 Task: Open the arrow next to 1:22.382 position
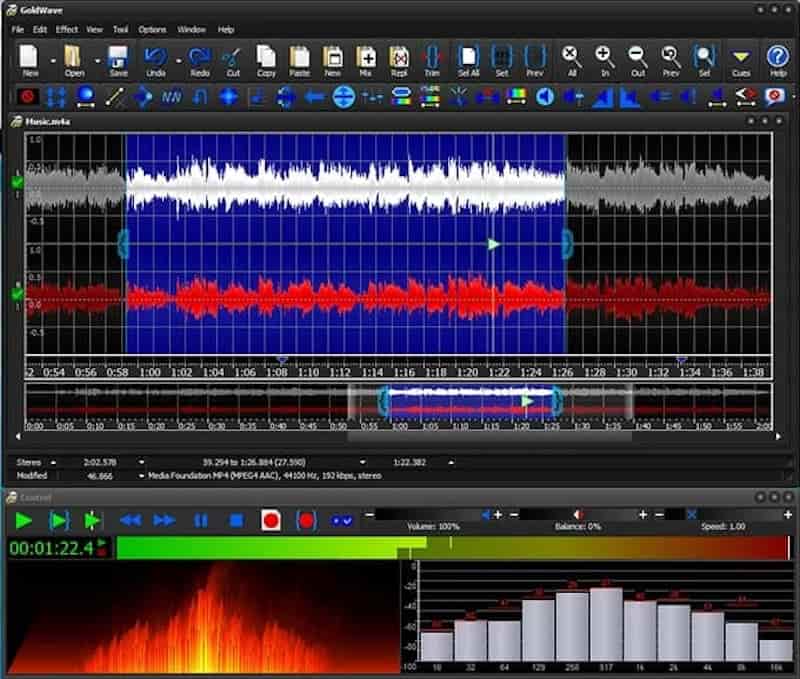pos(451,462)
